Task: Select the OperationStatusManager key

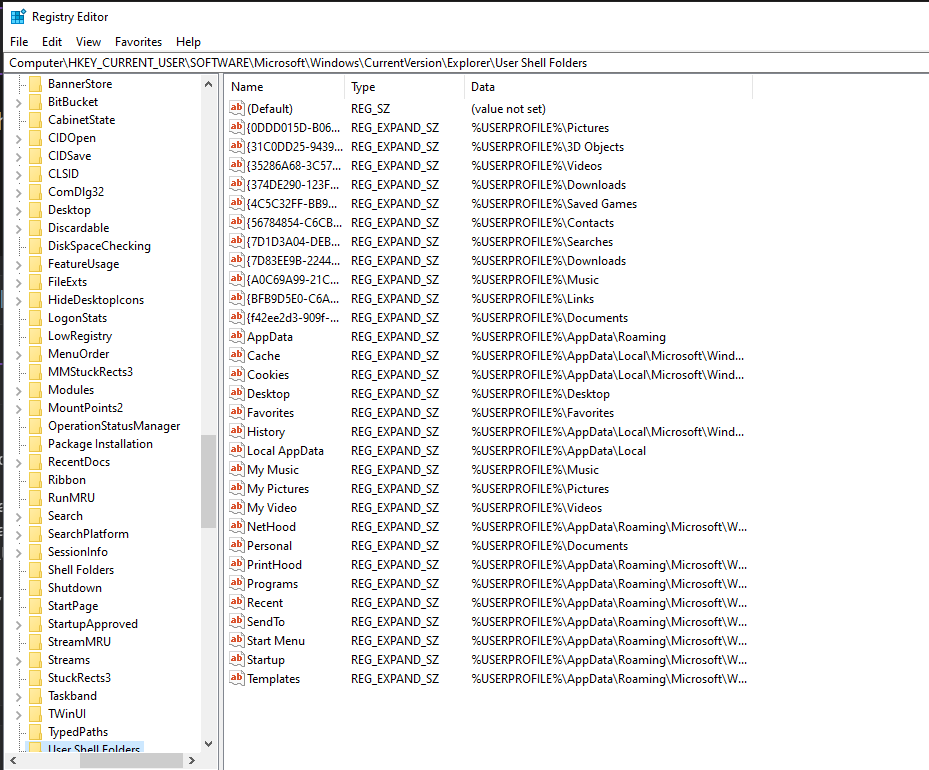Action: pyautogui.click(x=114, y=426)
